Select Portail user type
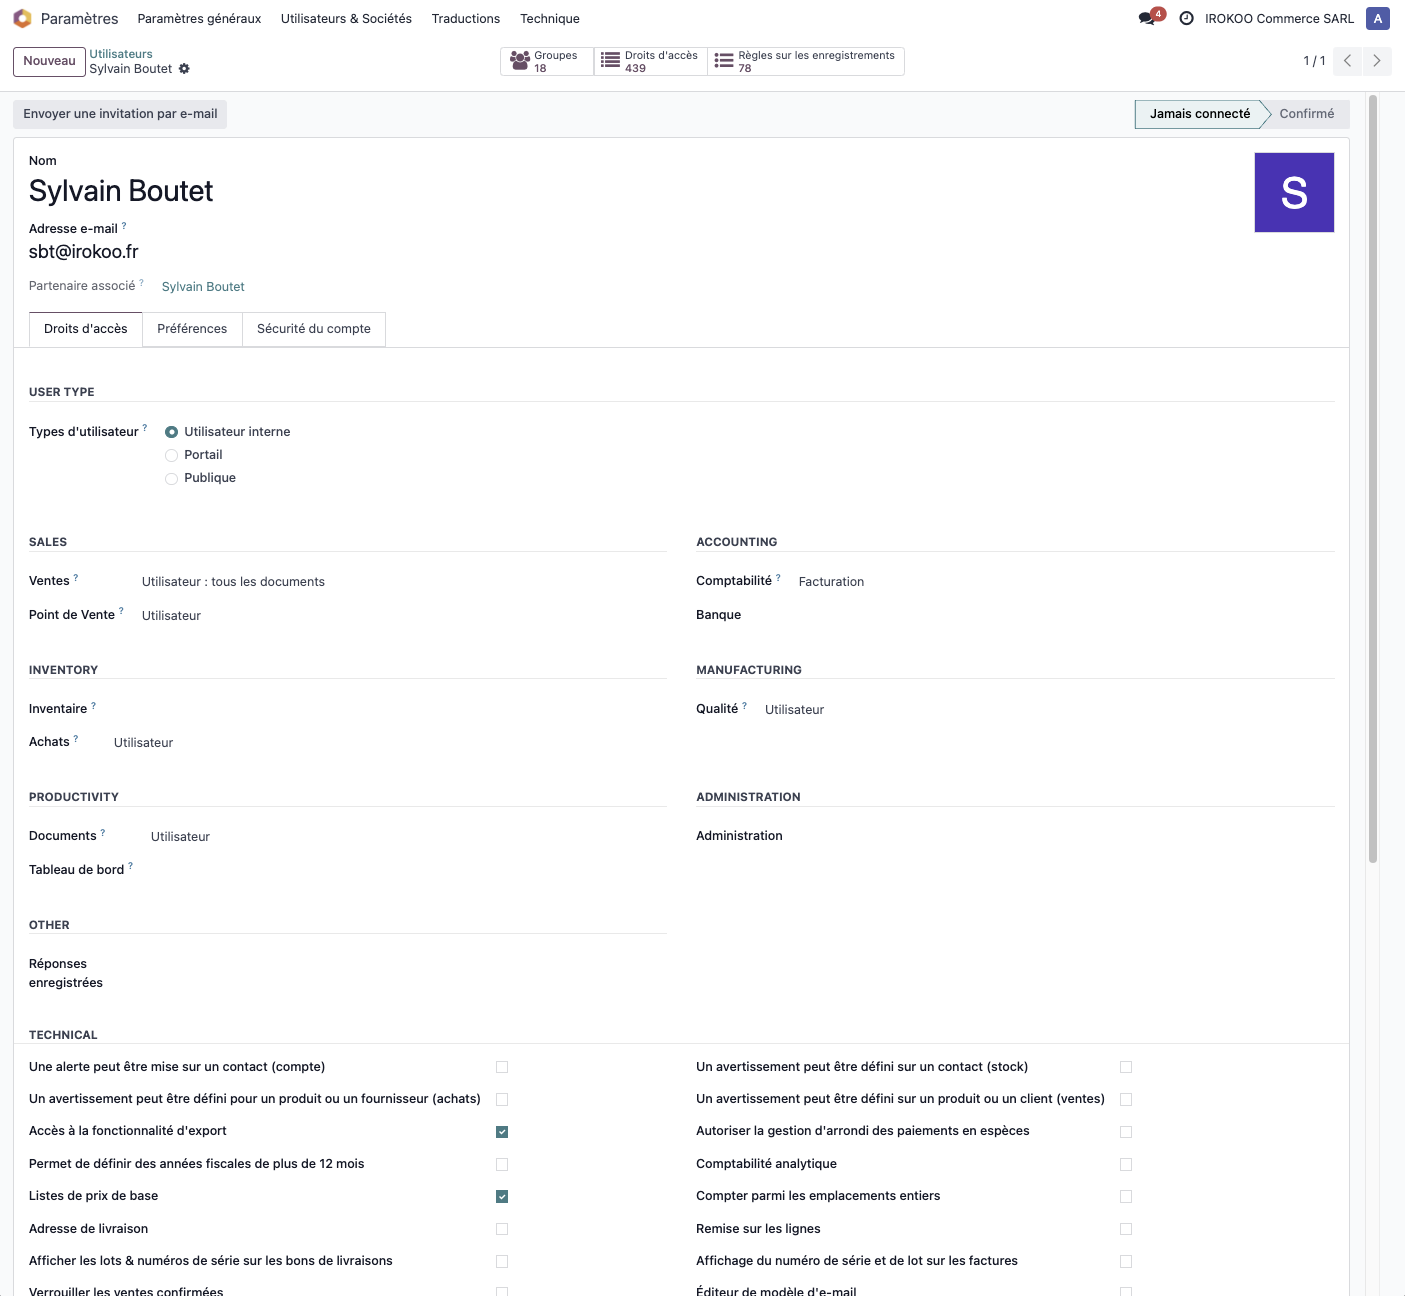 (x=172, y=455)
